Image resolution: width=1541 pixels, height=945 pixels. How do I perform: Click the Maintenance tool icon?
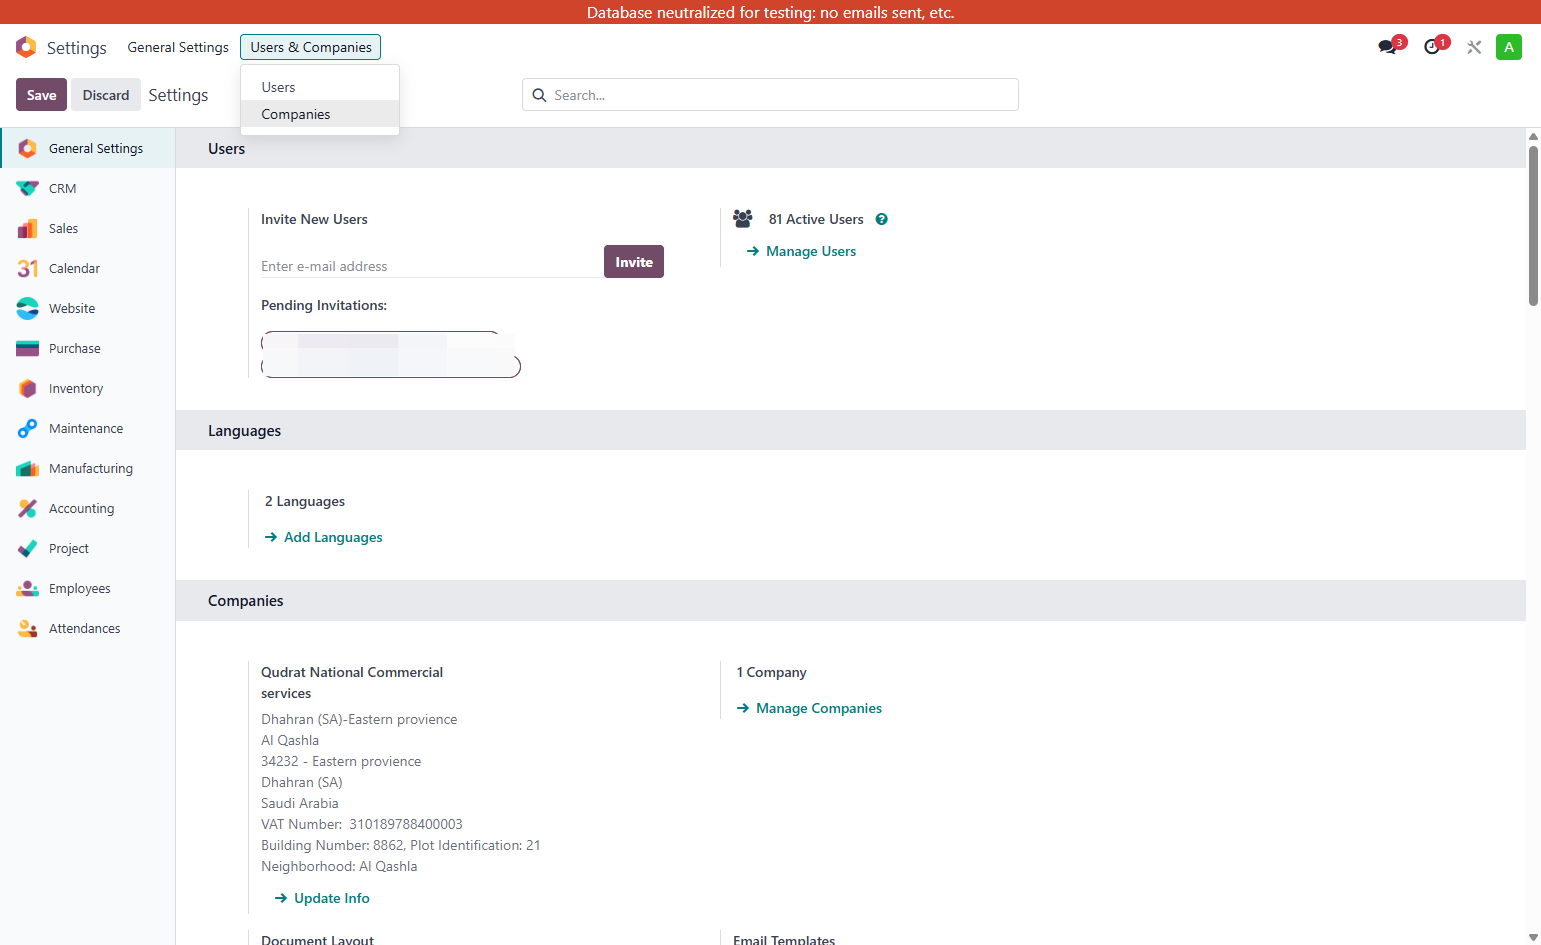(28, 428)
